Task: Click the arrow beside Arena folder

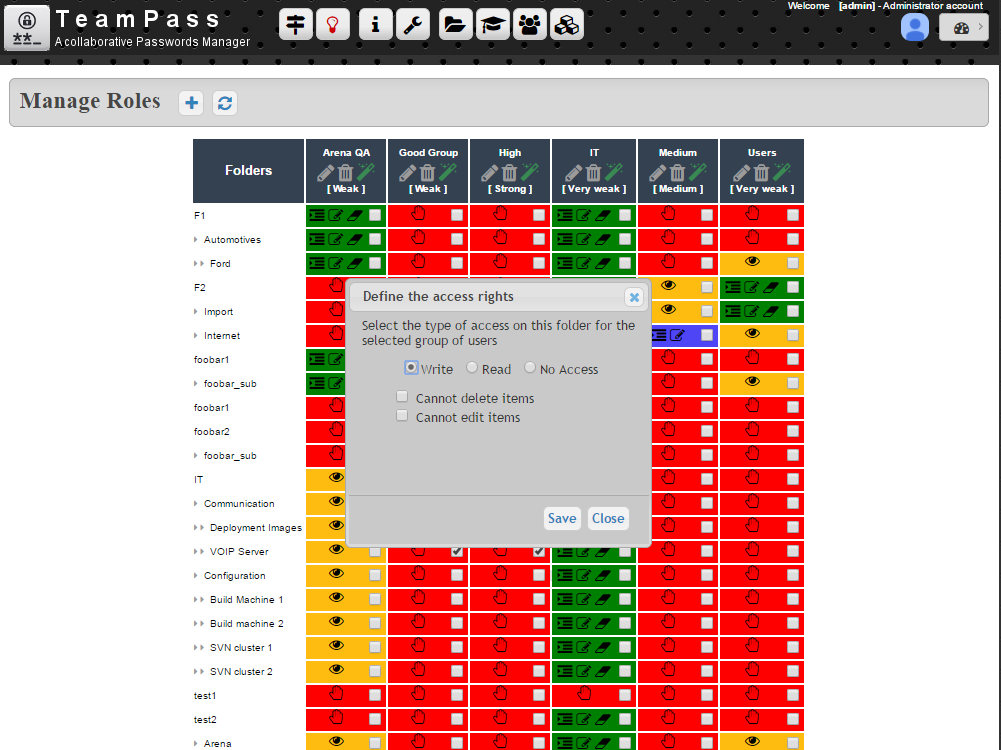Action: click(x=196, y=744)
